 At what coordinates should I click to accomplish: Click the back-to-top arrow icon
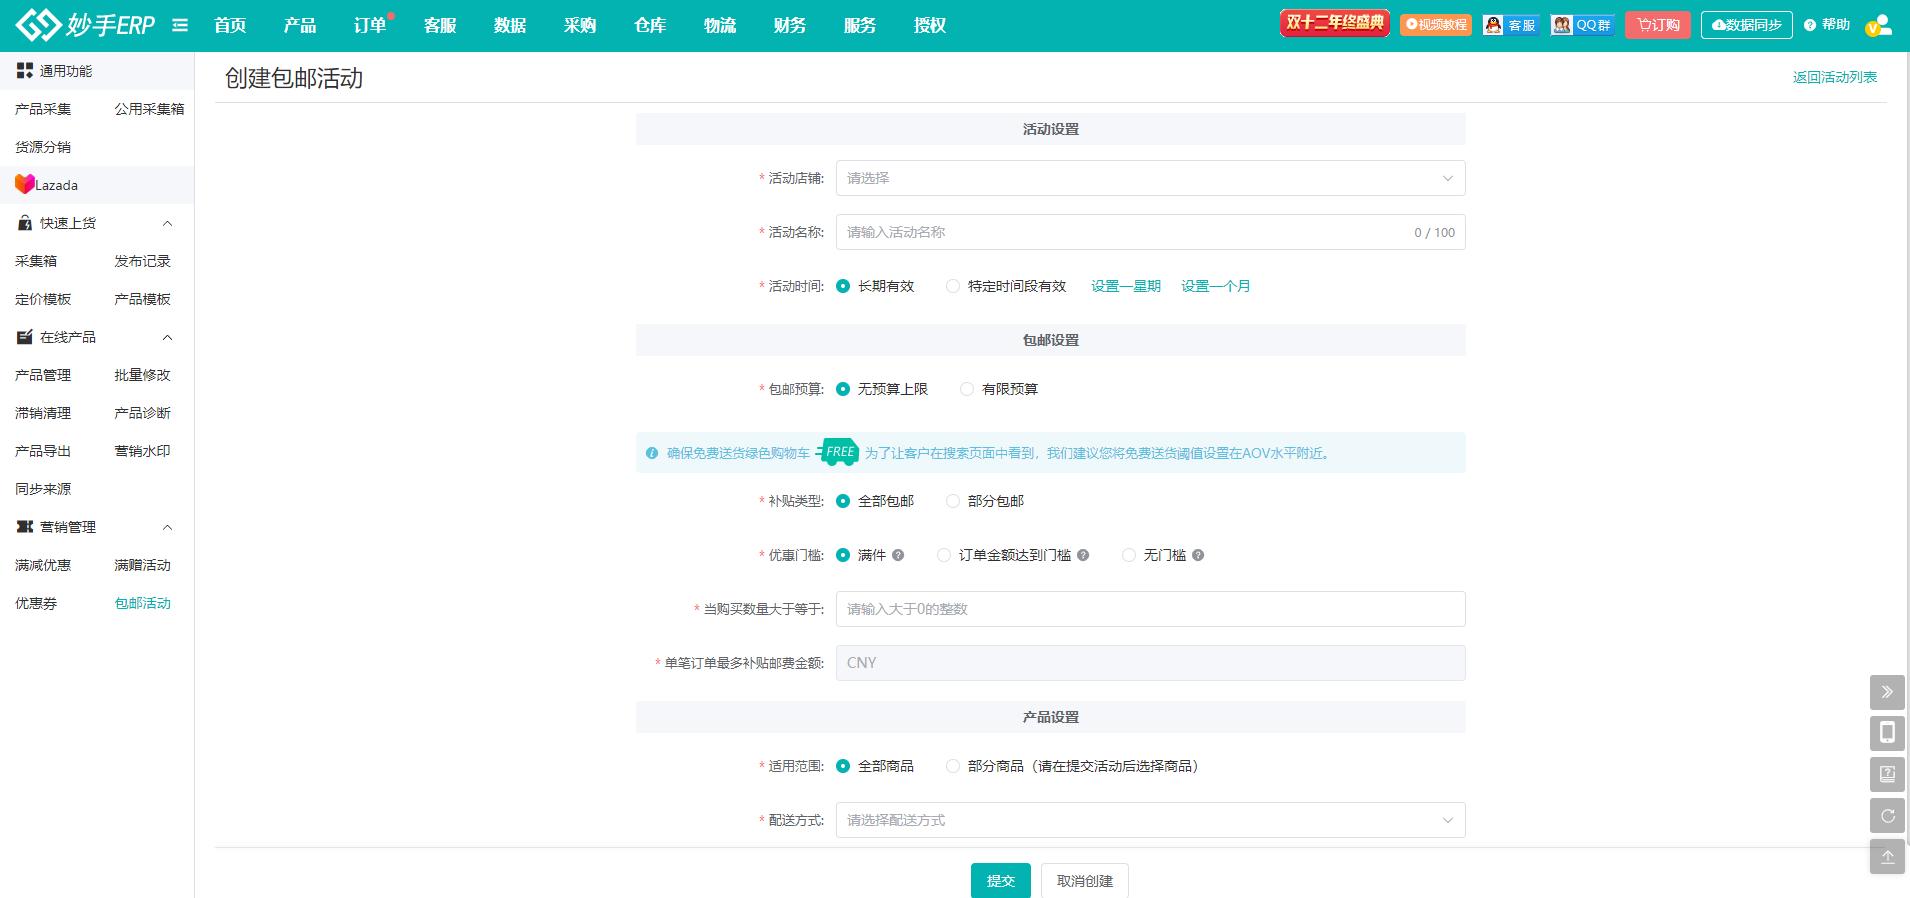click(x=1887, y=857)
